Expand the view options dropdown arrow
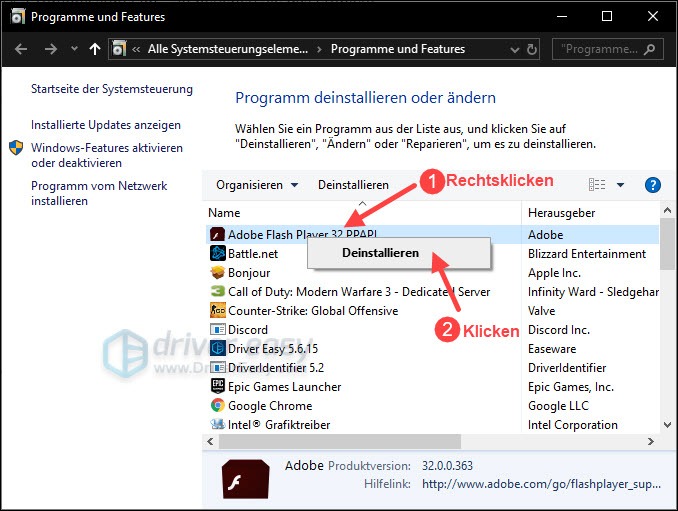 click(620, 185)
